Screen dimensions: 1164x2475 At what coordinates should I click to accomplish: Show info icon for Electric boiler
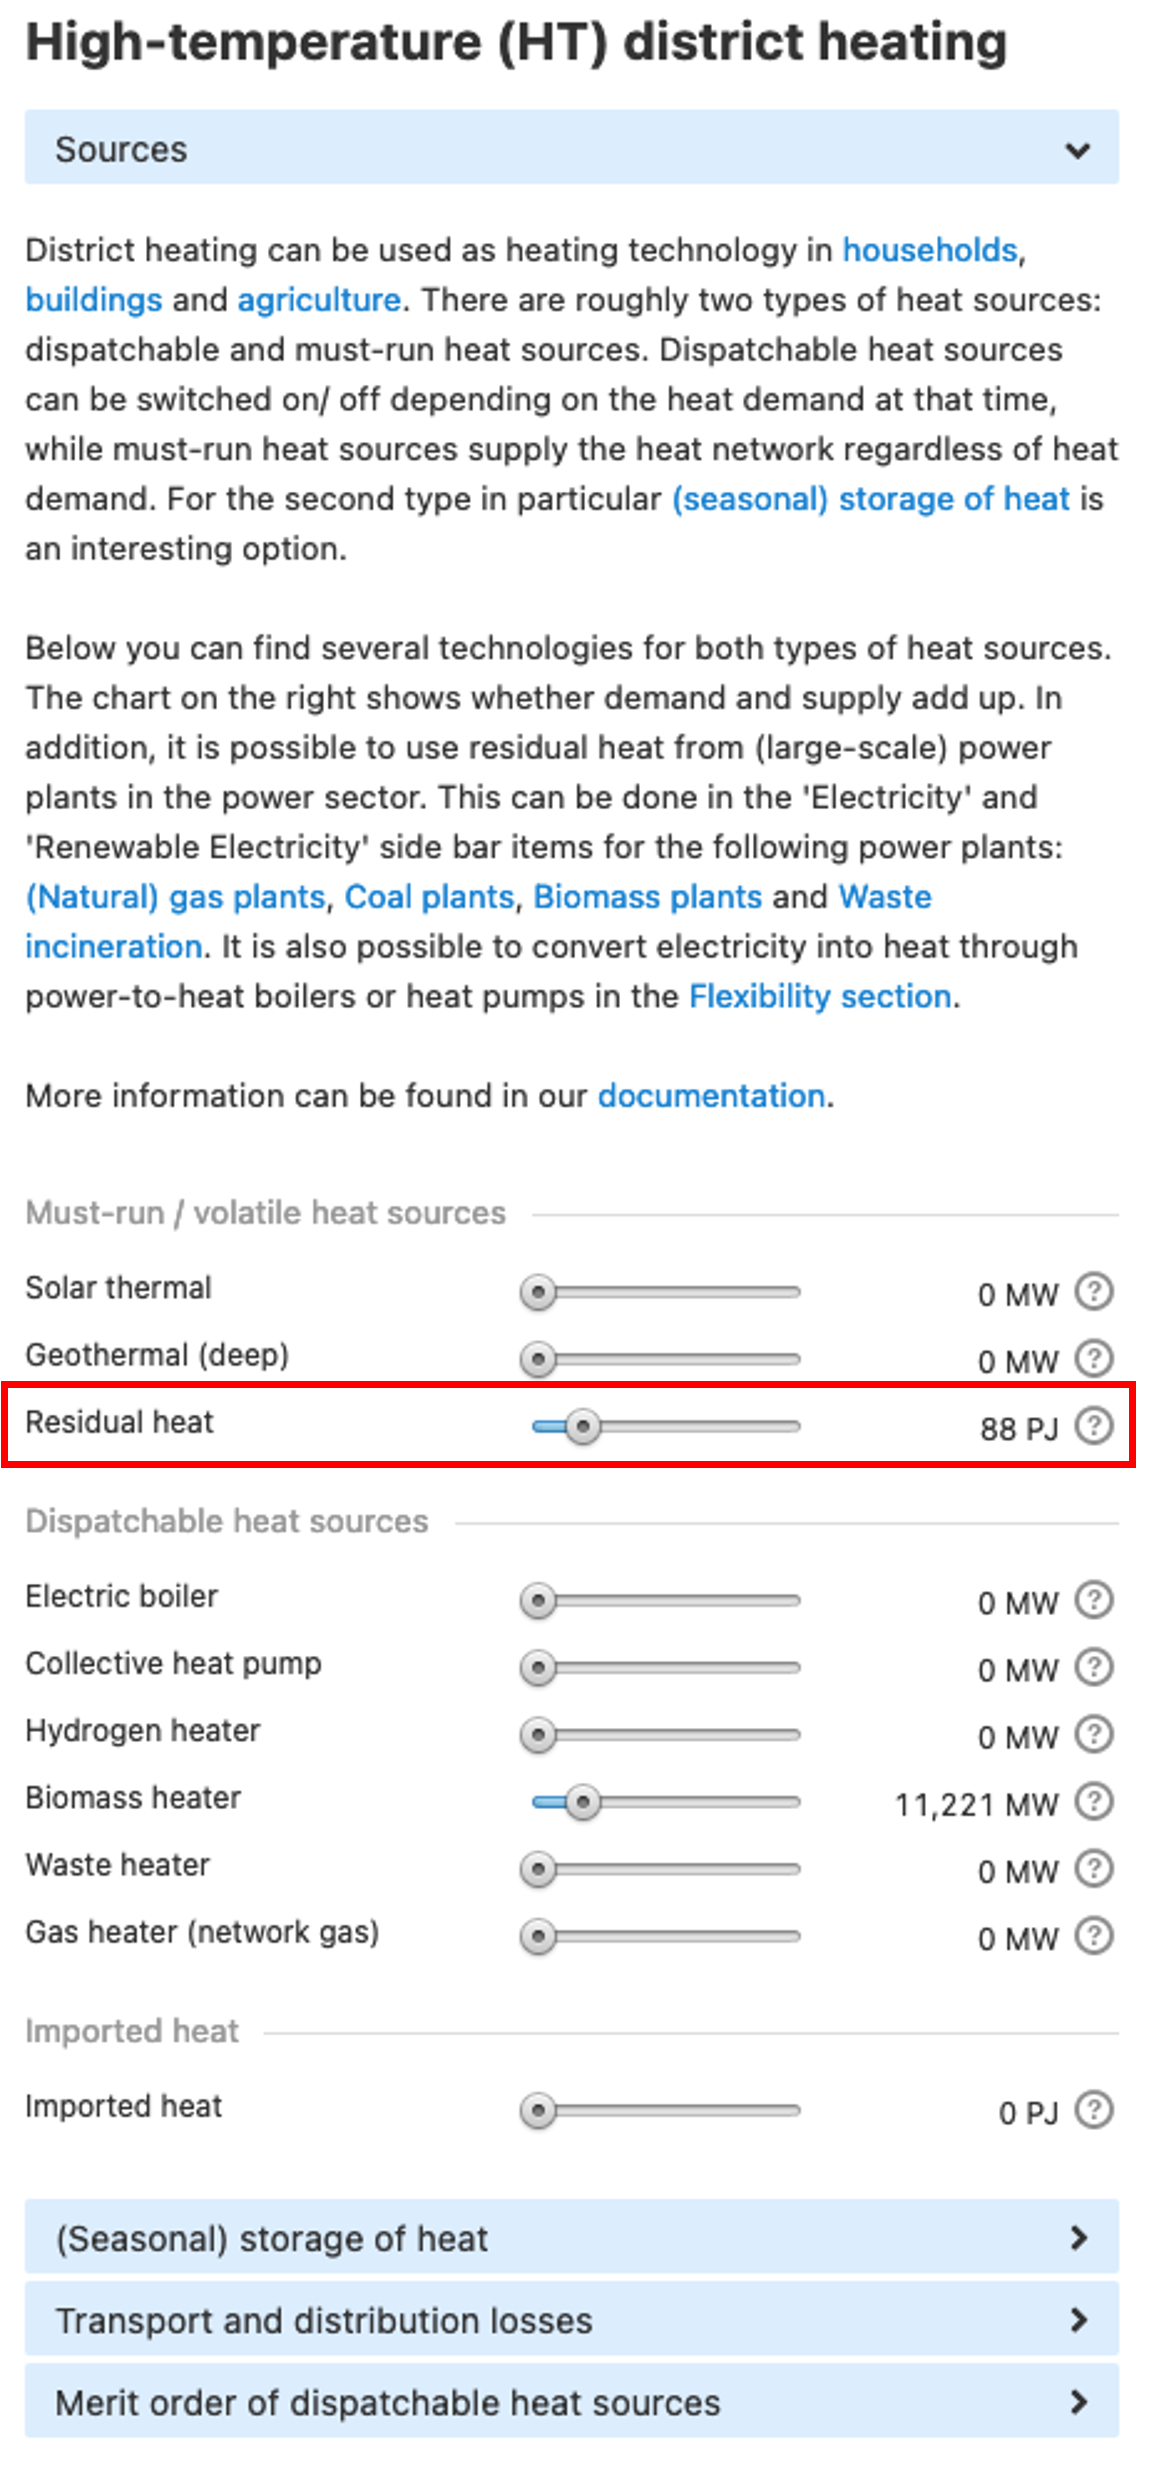click(1093, 1599)
